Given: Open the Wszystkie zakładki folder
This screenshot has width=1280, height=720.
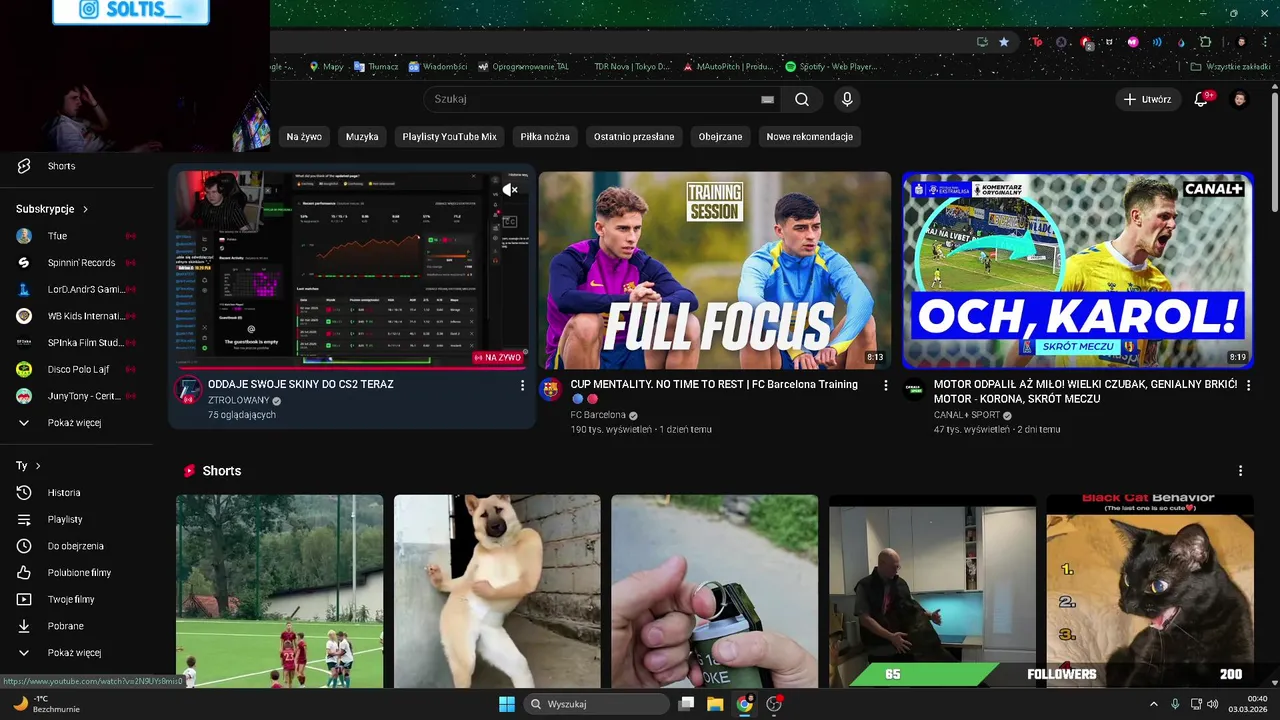Looking at the screenshot, I should tap(1230, 67).
